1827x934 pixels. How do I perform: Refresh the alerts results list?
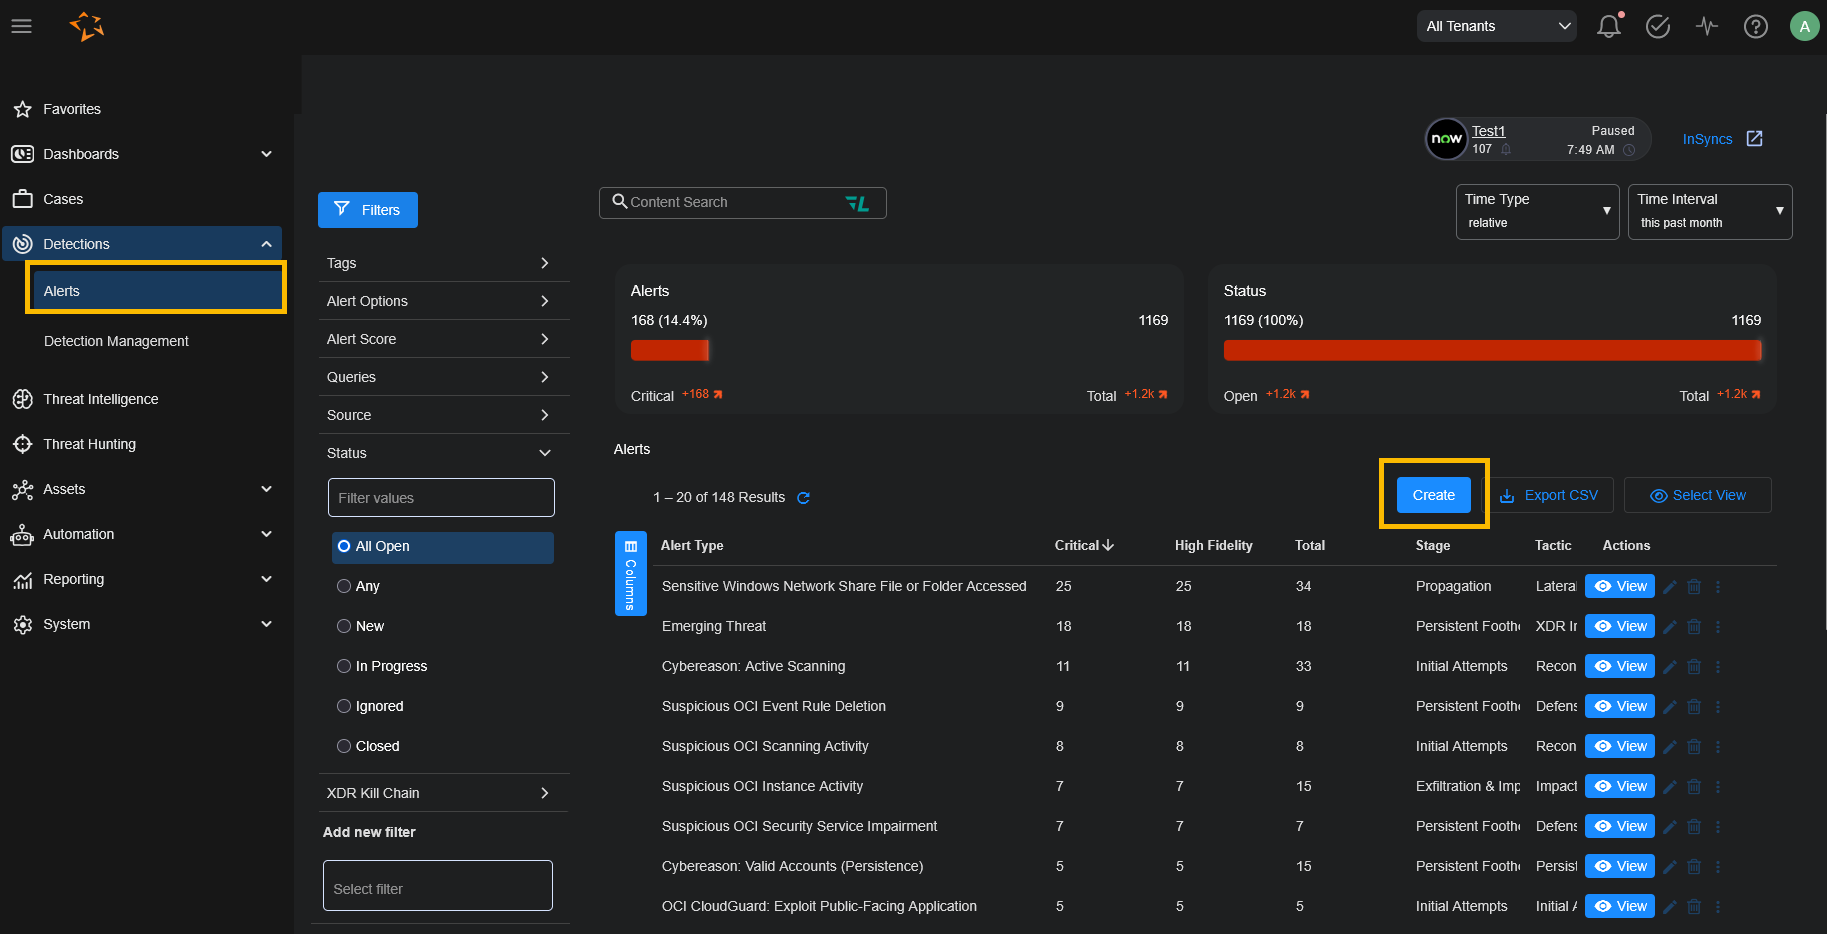[803, 498]
